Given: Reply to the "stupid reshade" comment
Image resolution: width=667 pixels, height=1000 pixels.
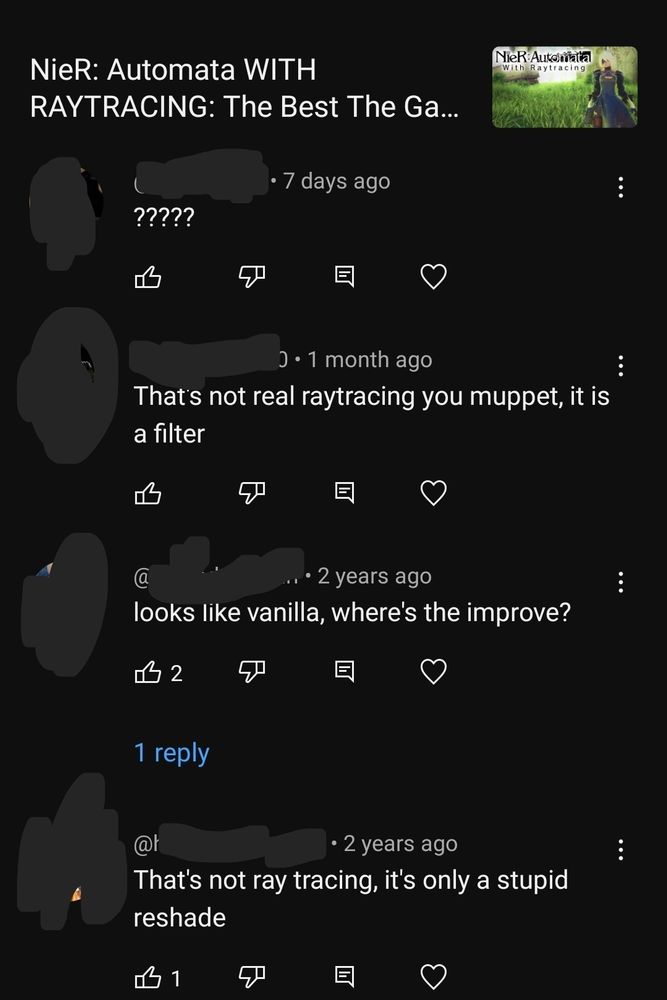Looking at the screenshot, I should (x=344, y=976).
